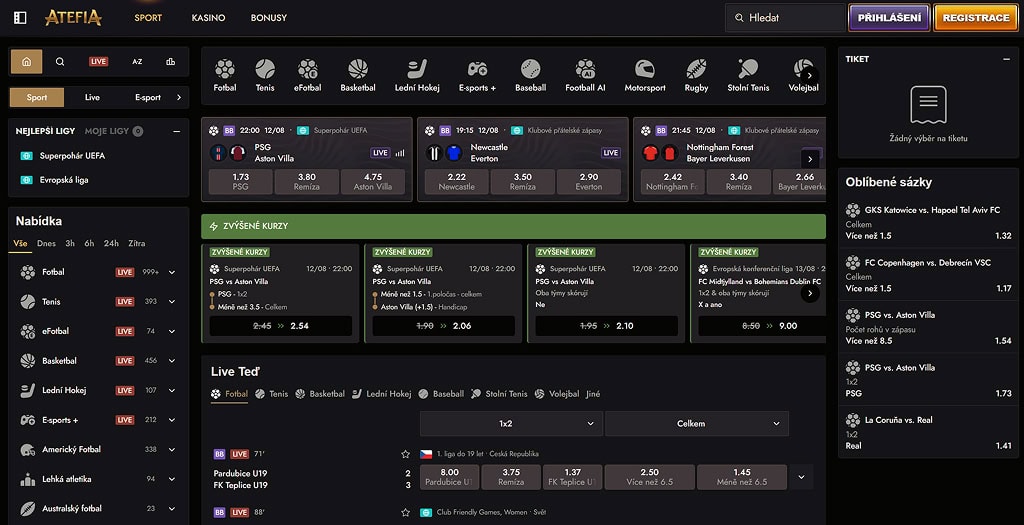Image resolution: width=1024 pixels, height=525 pixels.
Task: Favorite the Pardubice U19 match star
Action: (406, 454)
